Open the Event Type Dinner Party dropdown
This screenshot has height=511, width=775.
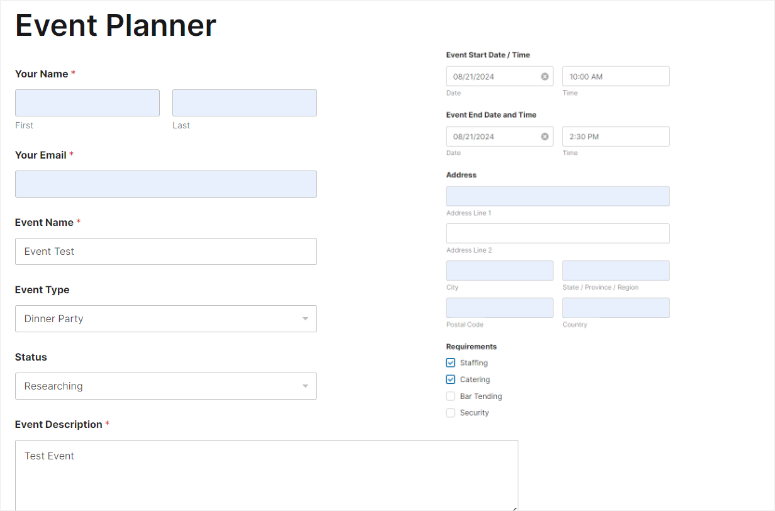click(166, 319)
